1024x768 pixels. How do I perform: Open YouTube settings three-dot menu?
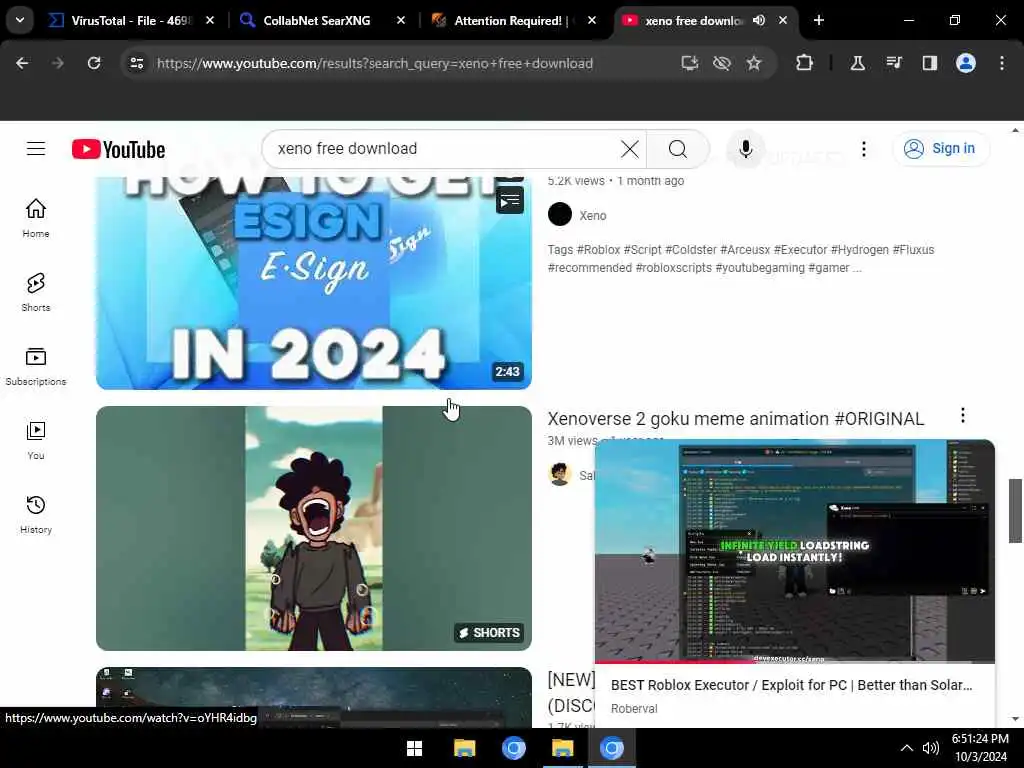click(863, 149)
